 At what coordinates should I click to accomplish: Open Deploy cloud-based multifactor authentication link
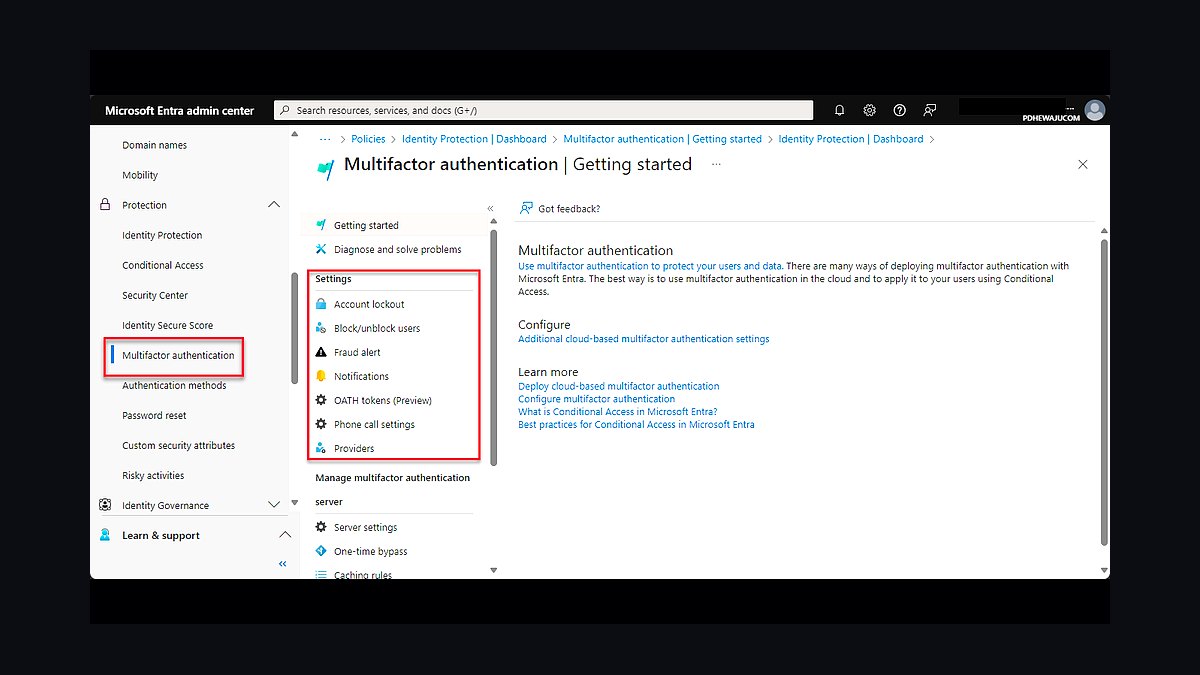[619, 386]
